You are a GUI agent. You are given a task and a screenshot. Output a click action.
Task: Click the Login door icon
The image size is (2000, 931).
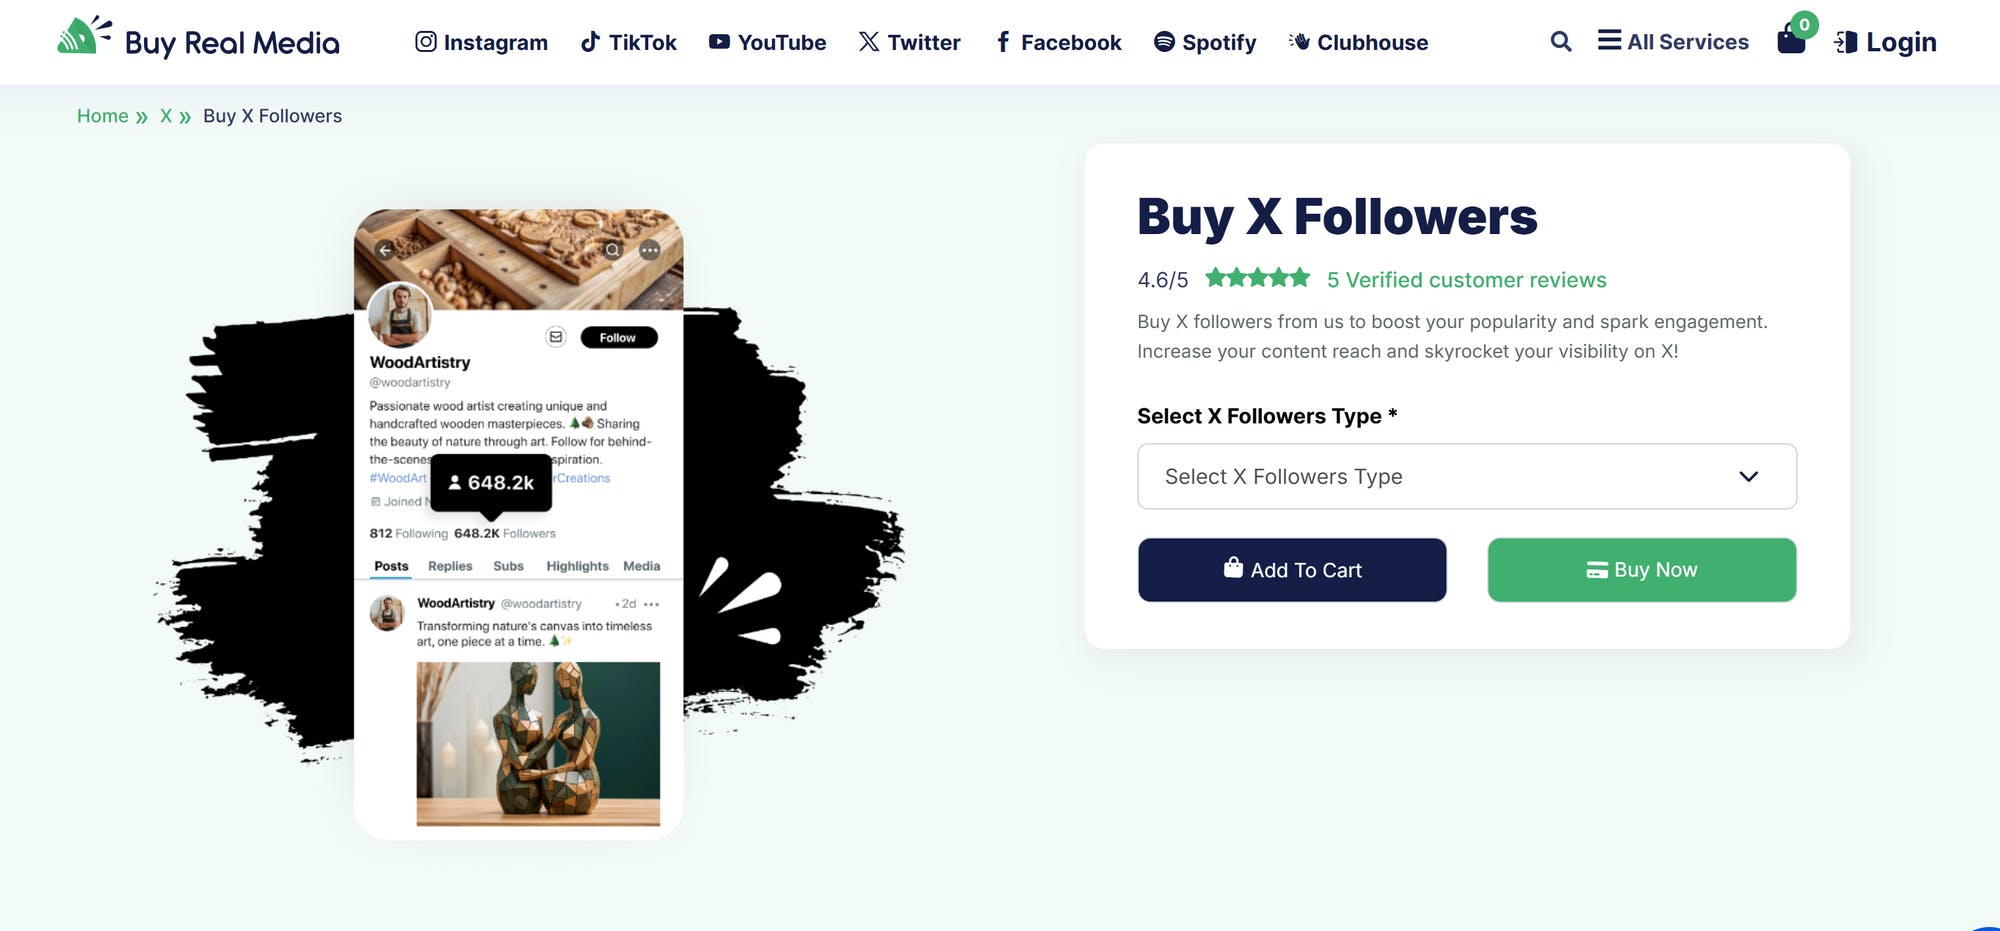coord(1846,42)
